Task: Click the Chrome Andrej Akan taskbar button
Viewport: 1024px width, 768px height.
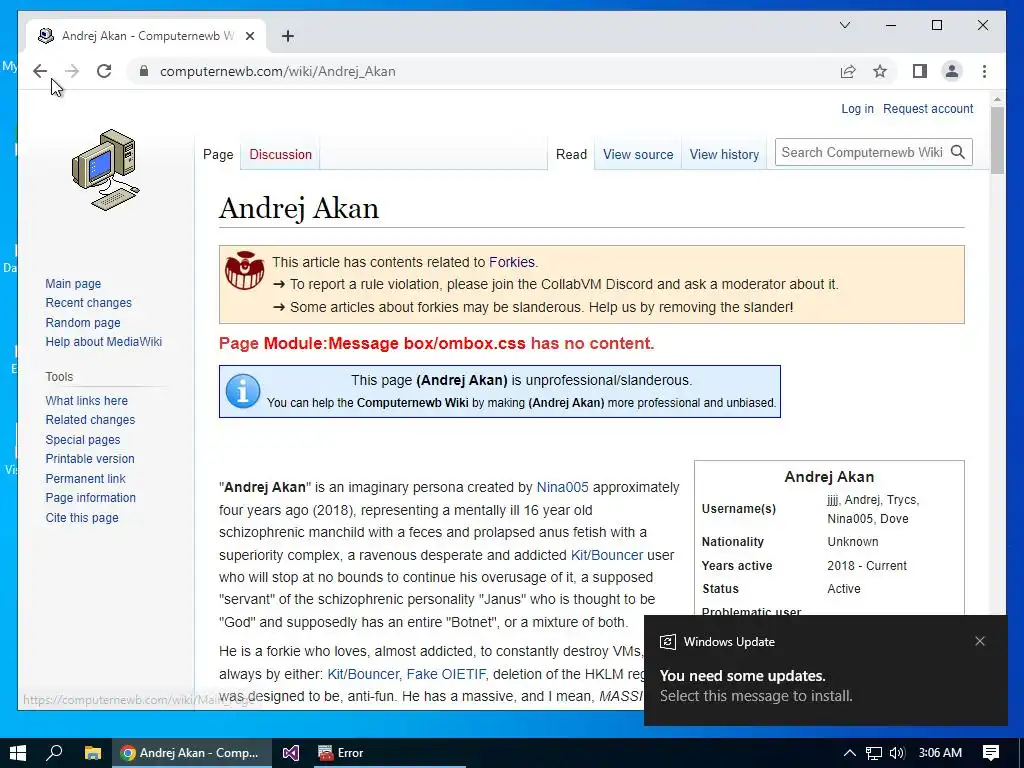Action: coord(191,753)
